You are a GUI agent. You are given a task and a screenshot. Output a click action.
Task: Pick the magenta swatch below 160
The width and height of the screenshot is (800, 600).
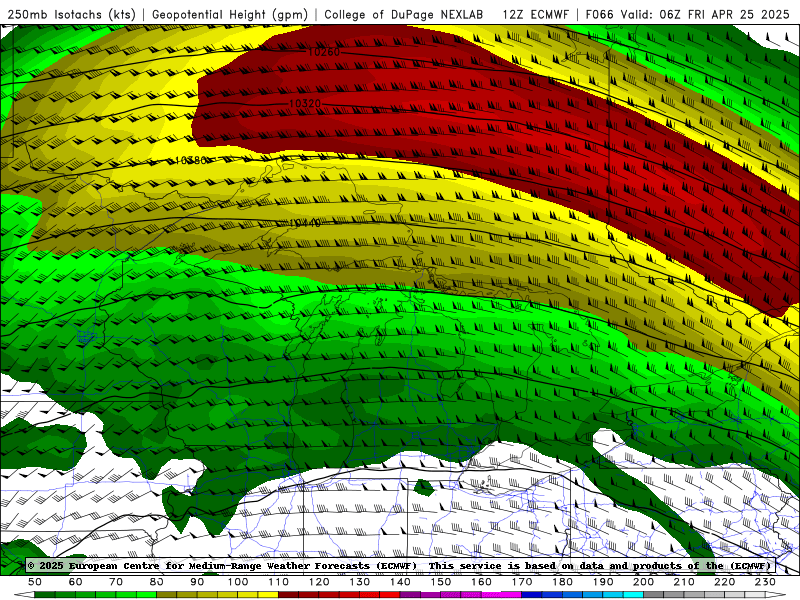(x=491, y=595)
